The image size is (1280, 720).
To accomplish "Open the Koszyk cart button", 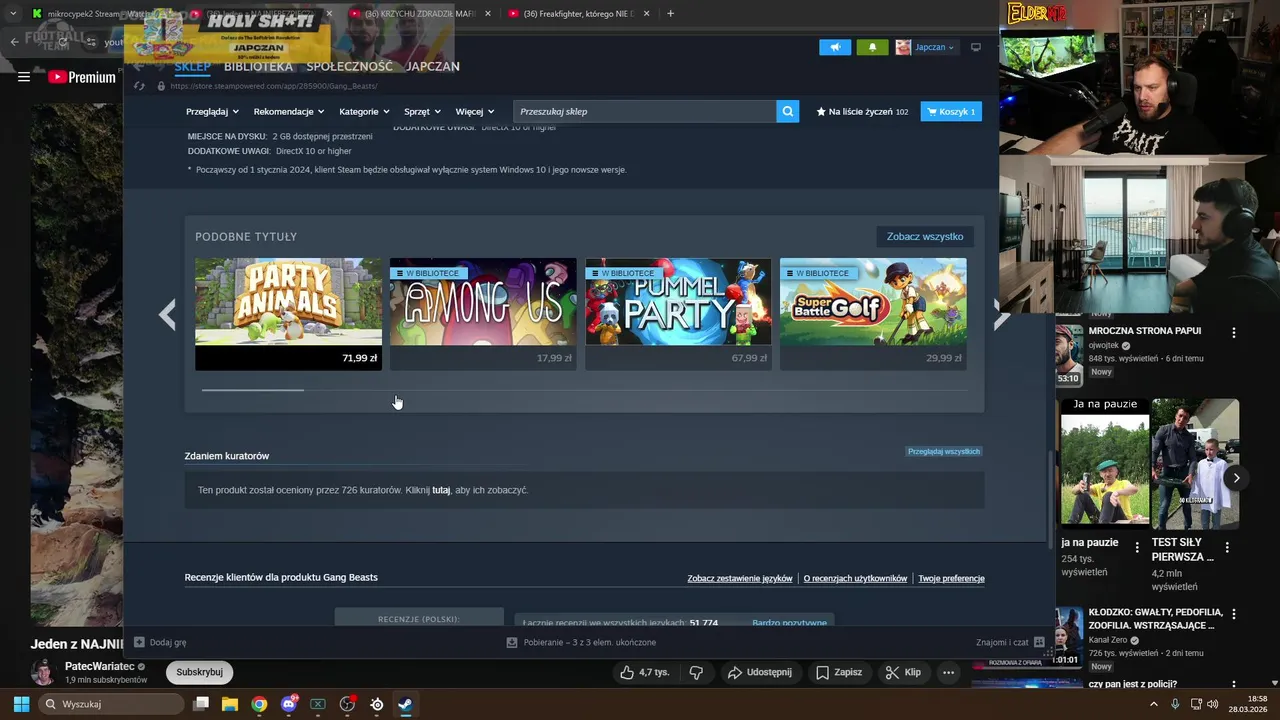I will 951,112.
